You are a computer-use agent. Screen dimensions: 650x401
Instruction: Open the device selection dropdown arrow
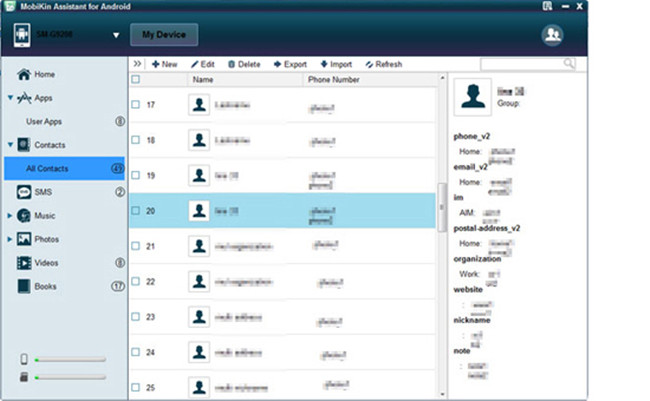coord(116,35)
